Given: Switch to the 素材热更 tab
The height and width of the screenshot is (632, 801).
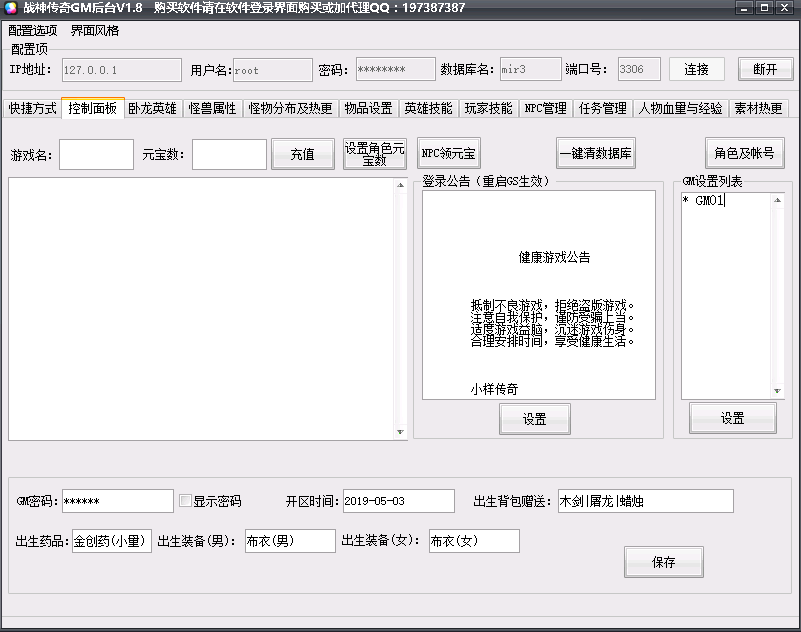Looking at the screenshot, I should 757,107.
